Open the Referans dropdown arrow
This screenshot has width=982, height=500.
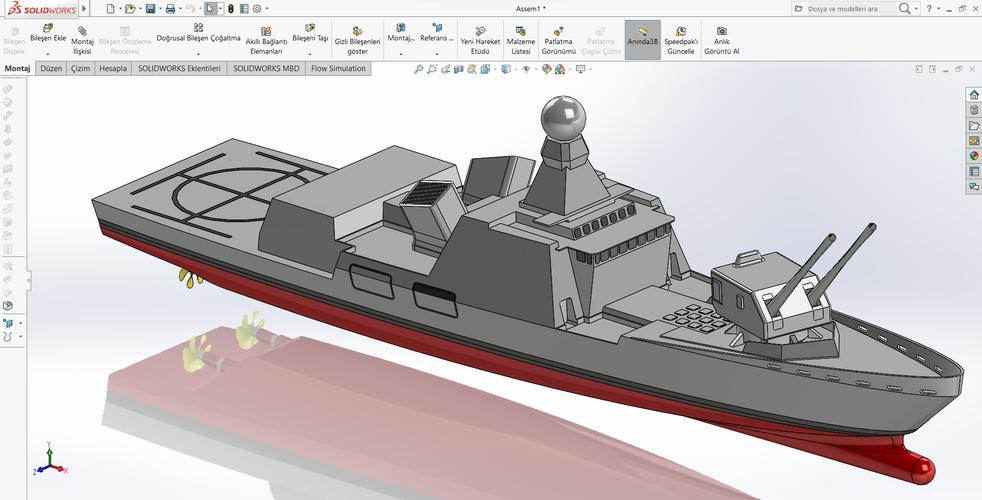[436, 54]
